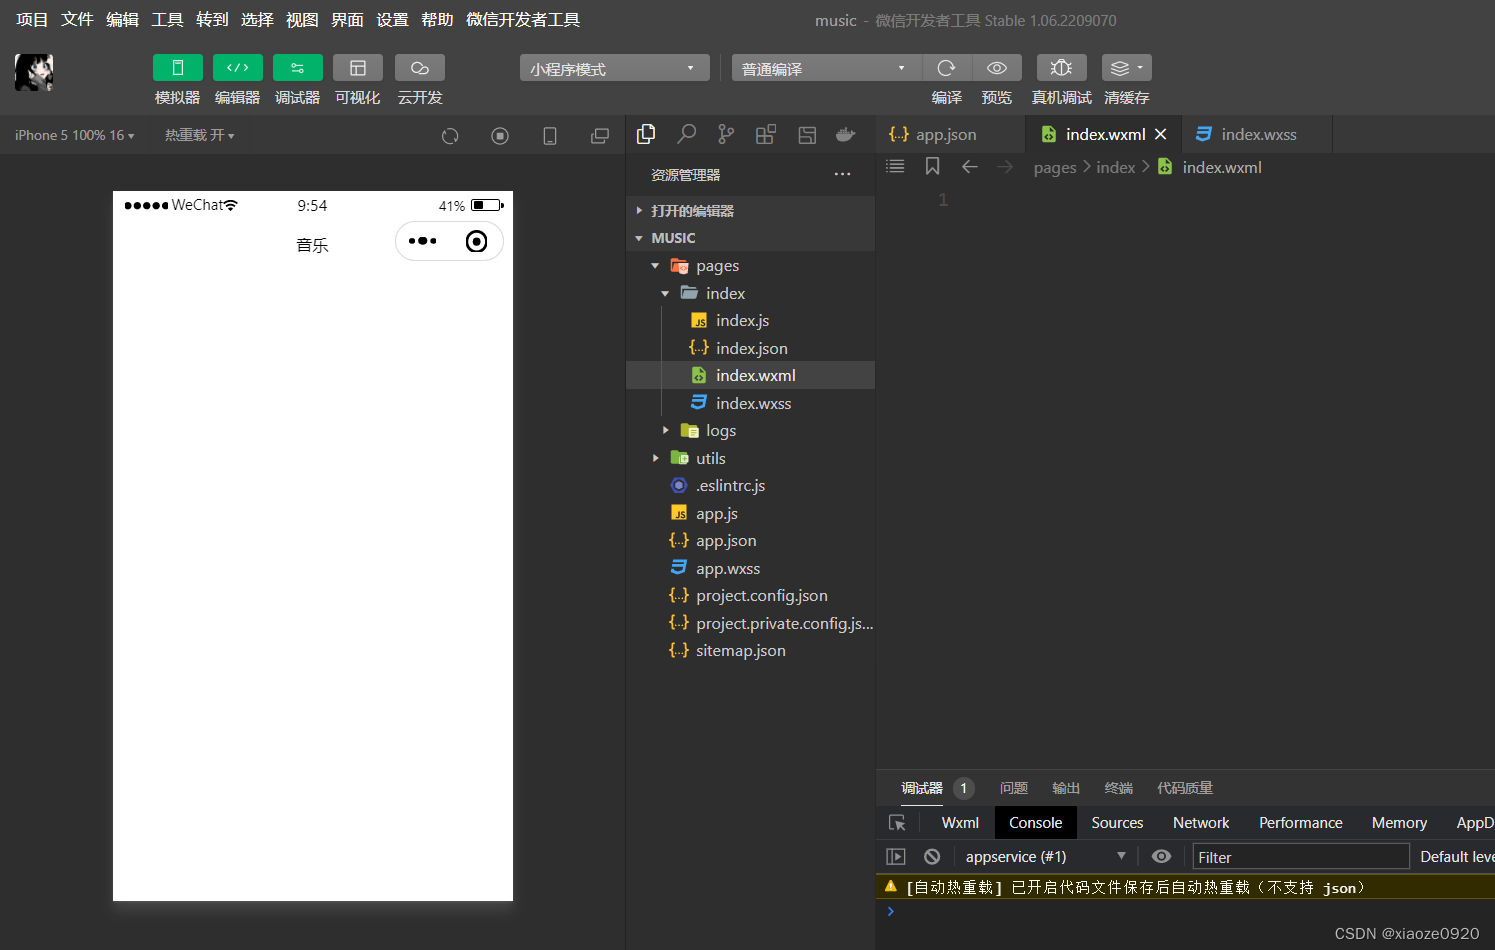Open the 普通编译 compile mode dropdown
This screenshot has height=950, width=1495.
click(x=826, y=68)
